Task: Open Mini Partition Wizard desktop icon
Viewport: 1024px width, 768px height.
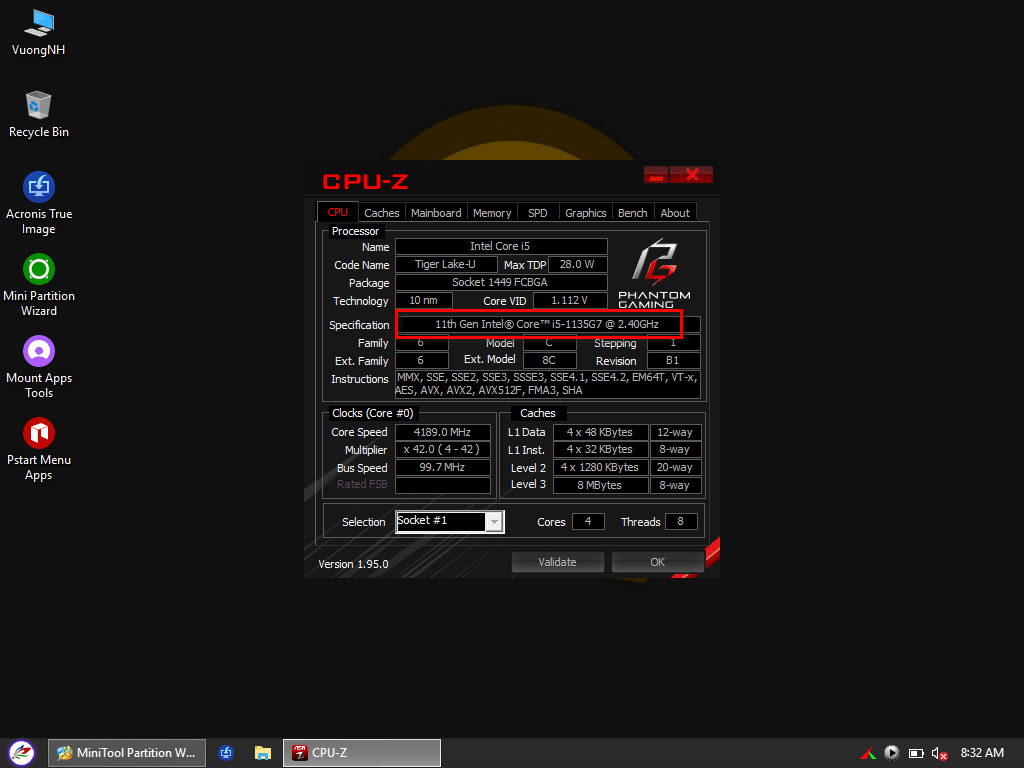Action: tap(39, 270)
